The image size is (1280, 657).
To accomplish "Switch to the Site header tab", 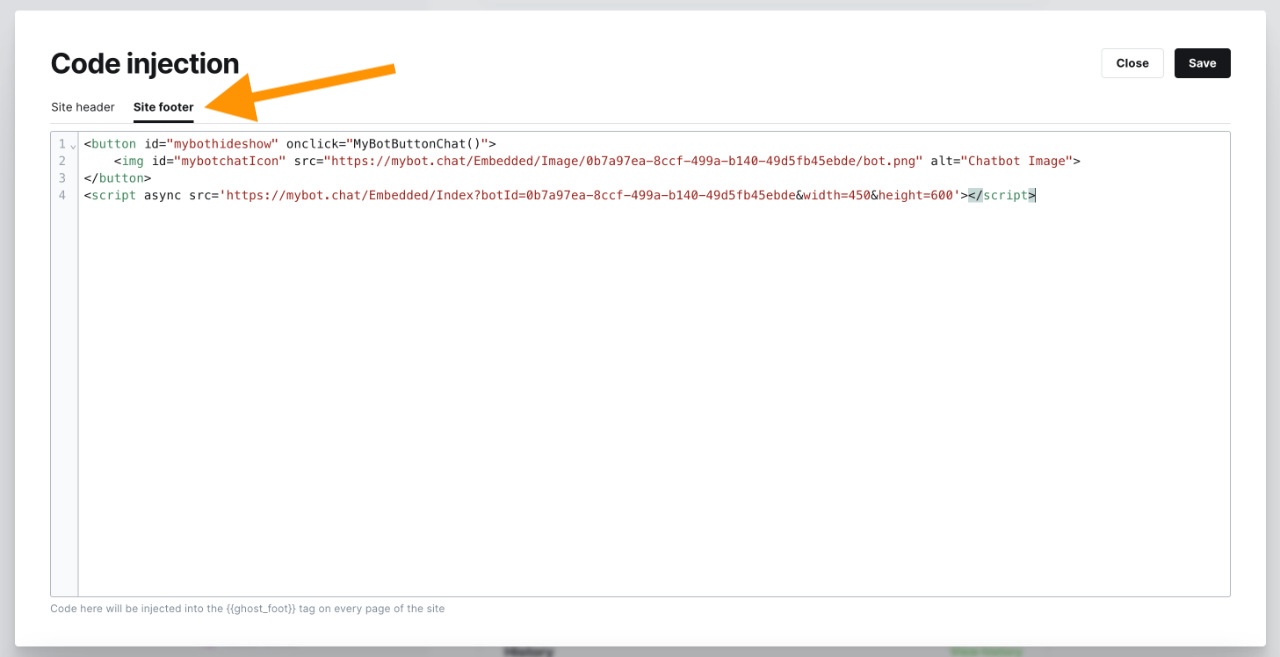I will pos(83,107).
